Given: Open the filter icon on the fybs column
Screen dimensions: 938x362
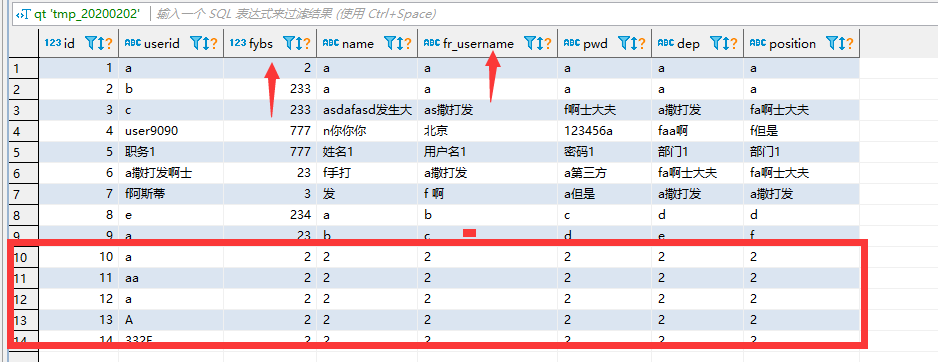Looking at the screenshot, I should tap(288, 43).
